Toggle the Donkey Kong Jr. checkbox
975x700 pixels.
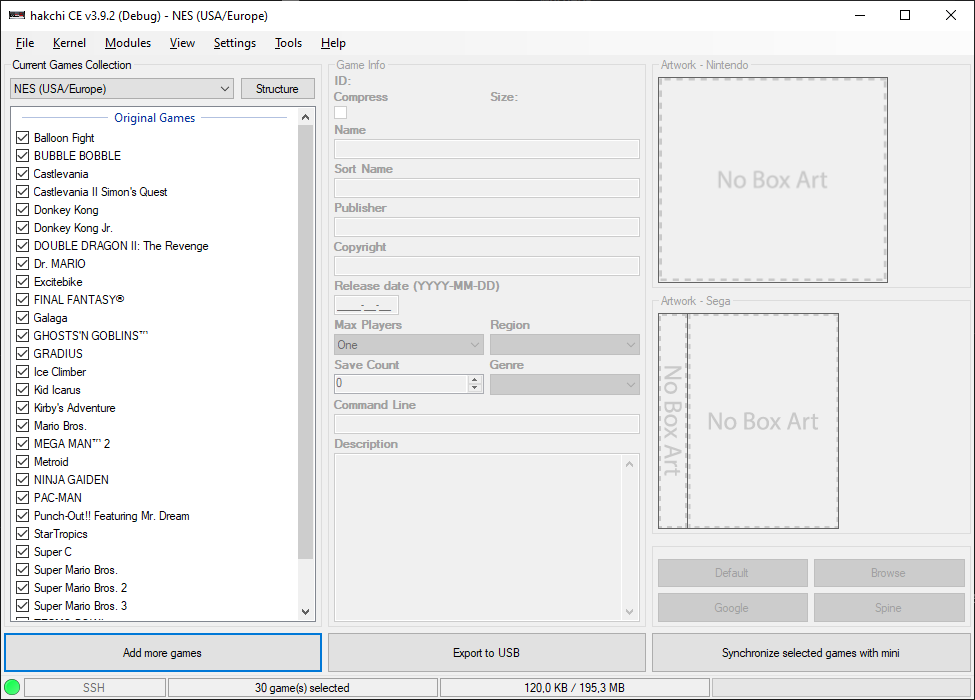[x=23, y=228]
